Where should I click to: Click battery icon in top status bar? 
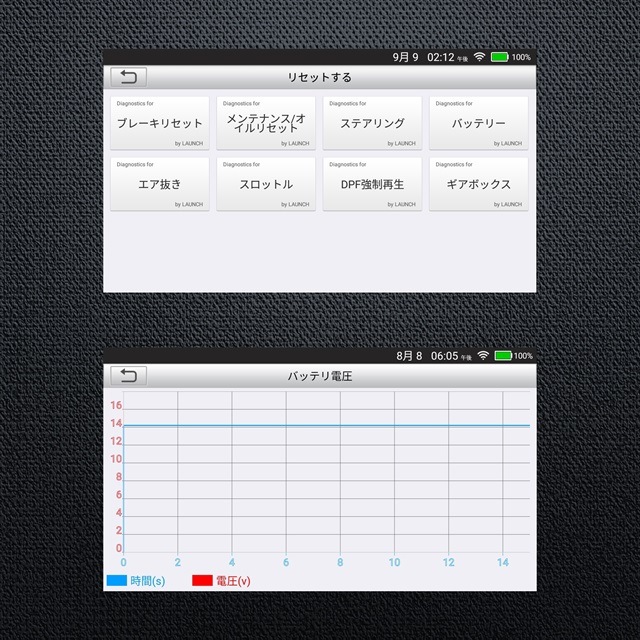click(x=500, y=58)
